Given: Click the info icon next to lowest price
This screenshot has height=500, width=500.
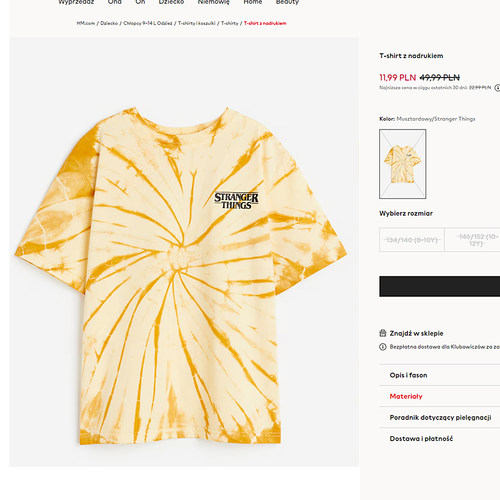Looking at the screenshot, I should [x=497, y=88].
